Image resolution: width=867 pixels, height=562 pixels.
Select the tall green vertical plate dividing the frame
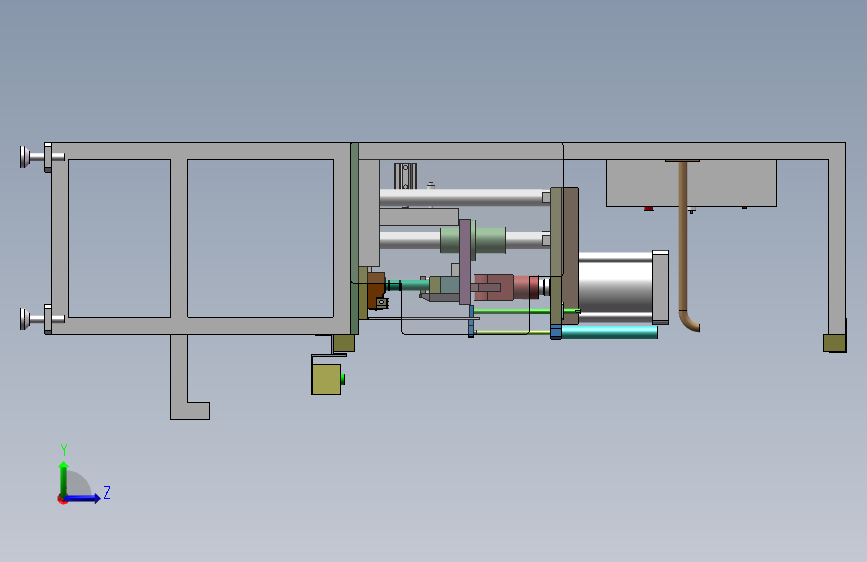point(354,238)
